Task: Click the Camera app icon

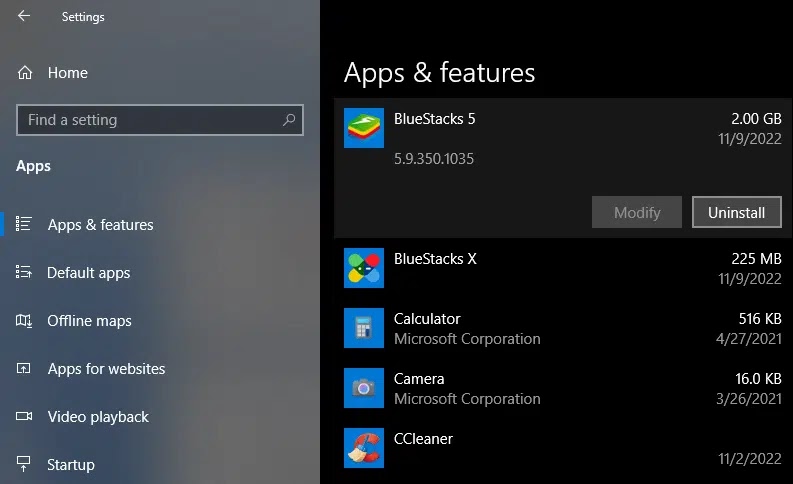Action: click(x=364, y=388)
